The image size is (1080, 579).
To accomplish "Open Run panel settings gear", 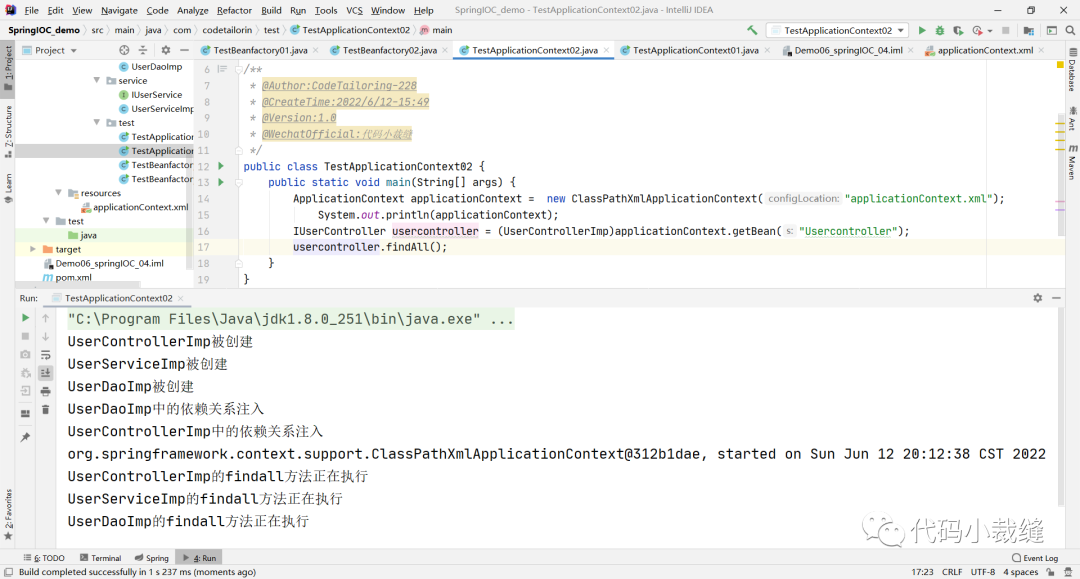I will 1037,298.
